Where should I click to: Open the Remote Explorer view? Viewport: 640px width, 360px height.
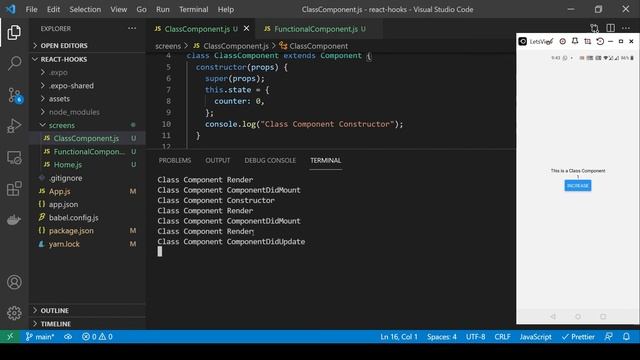coord(14,158)
